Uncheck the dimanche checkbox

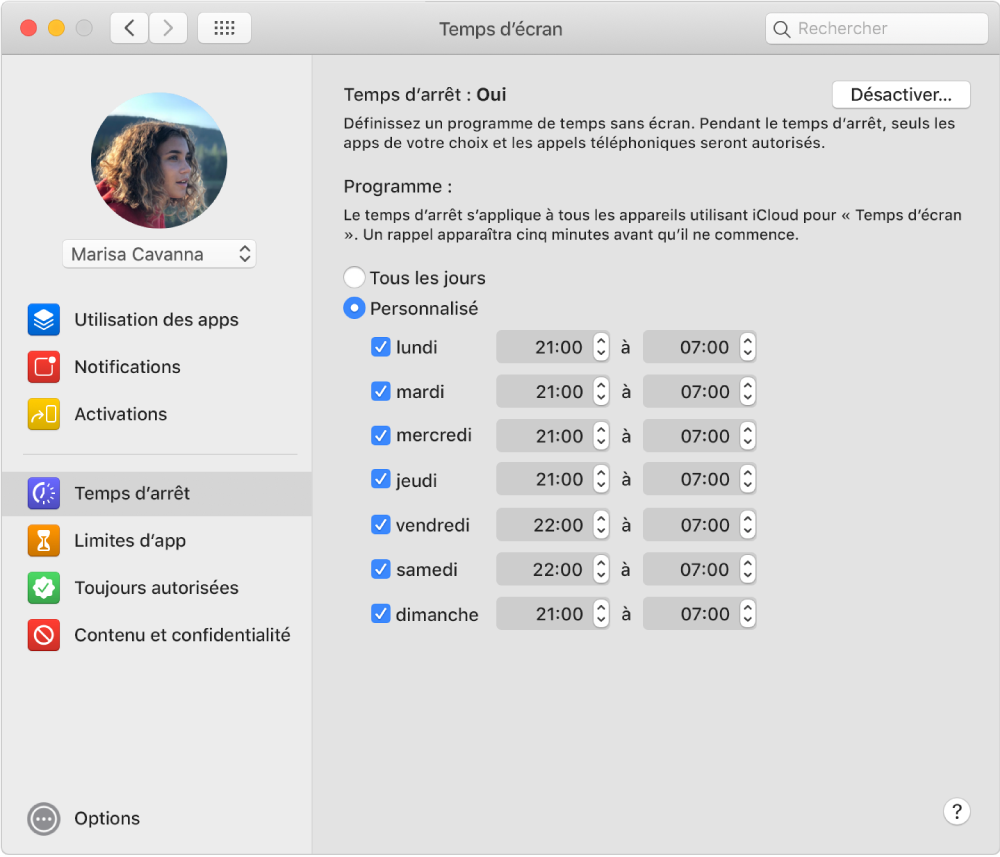tap(381, 614)
